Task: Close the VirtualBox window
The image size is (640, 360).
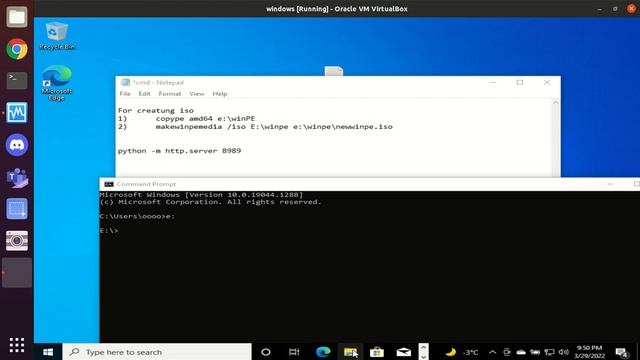Action: coord(631,9)
